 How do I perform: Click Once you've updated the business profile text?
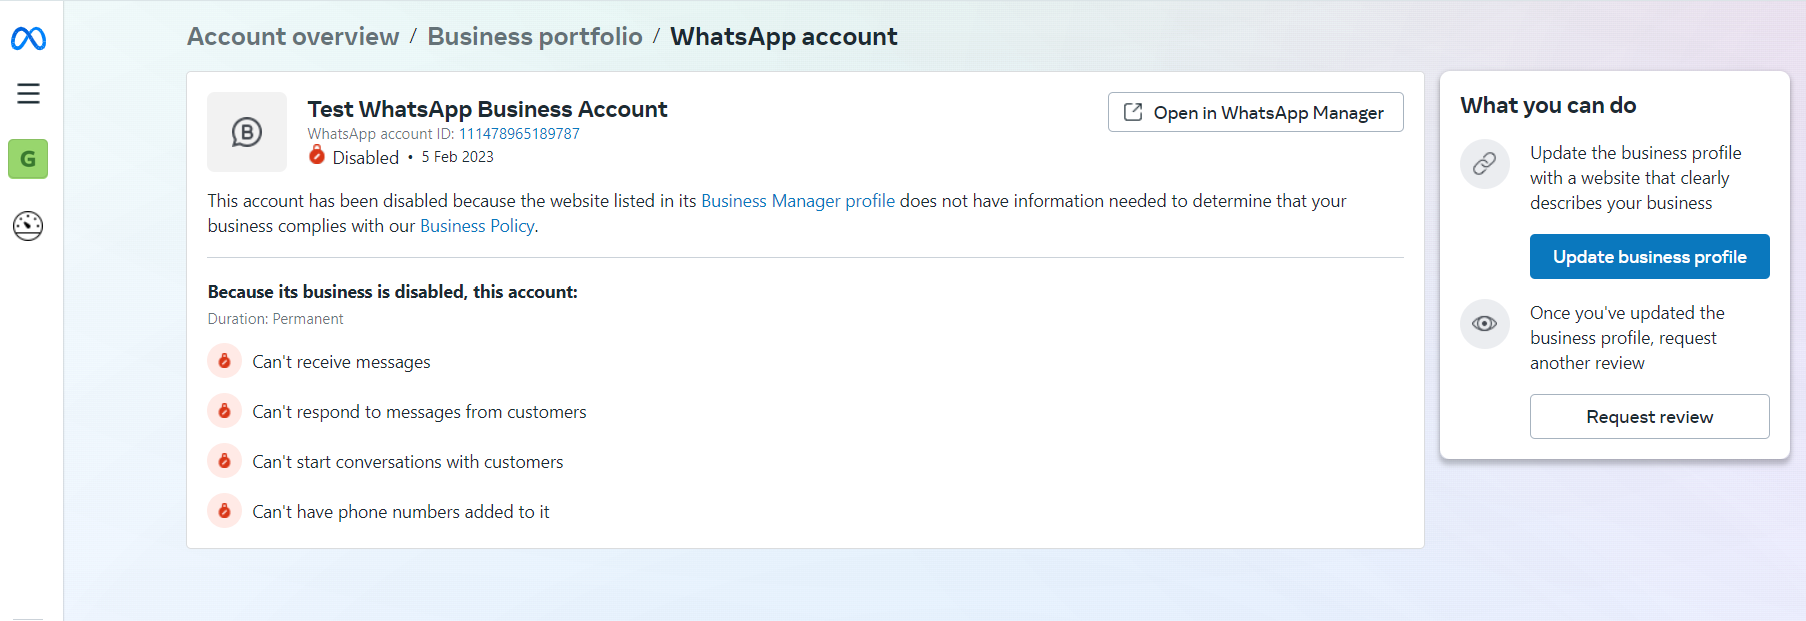point(1628,338)
